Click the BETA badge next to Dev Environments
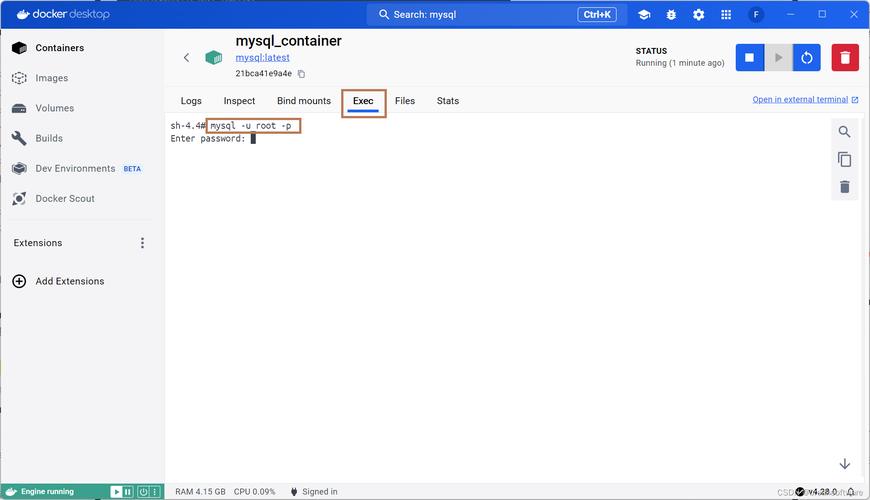 (x=132, y=169)
